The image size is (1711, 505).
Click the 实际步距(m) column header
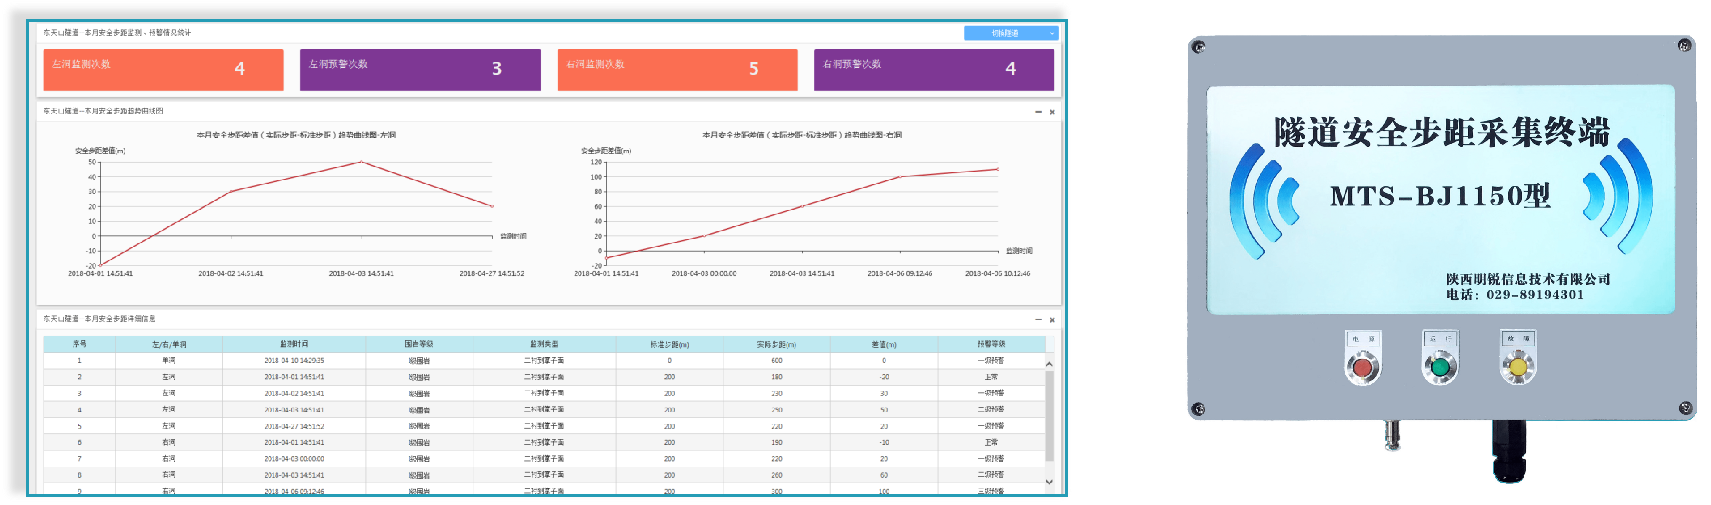pyautogui.click(x=776, y=344)
